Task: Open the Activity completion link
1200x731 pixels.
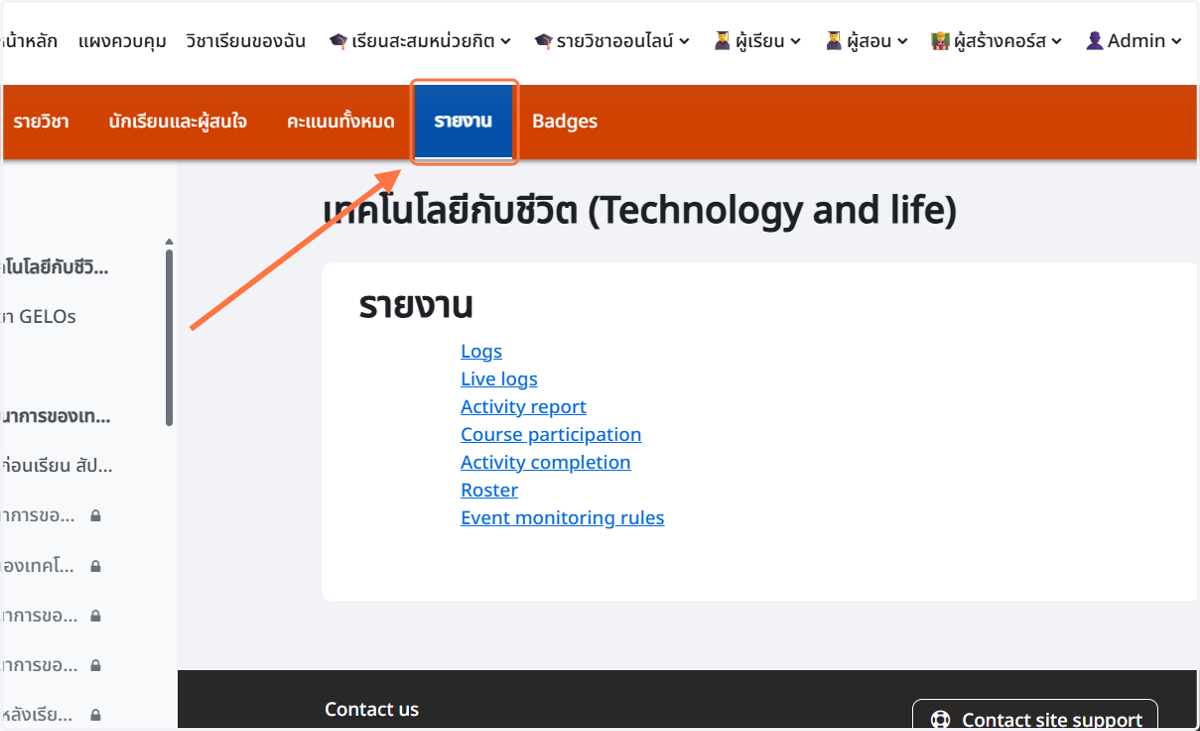Action: point(546,463)
